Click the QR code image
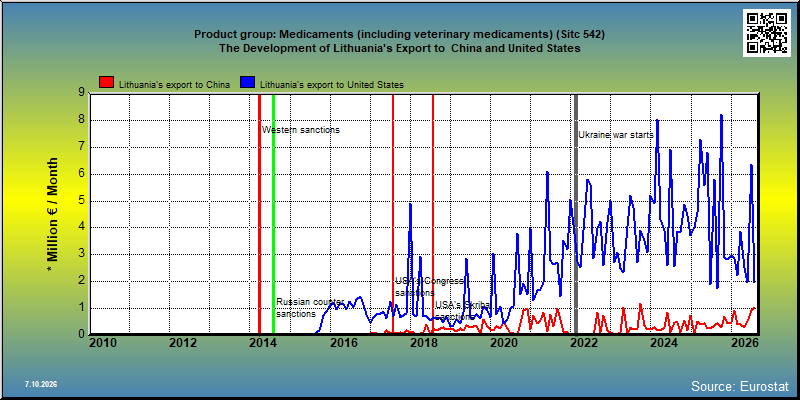The width and height of the screenshot is (800, 400). pyautogui.click(x=769, y=33)
